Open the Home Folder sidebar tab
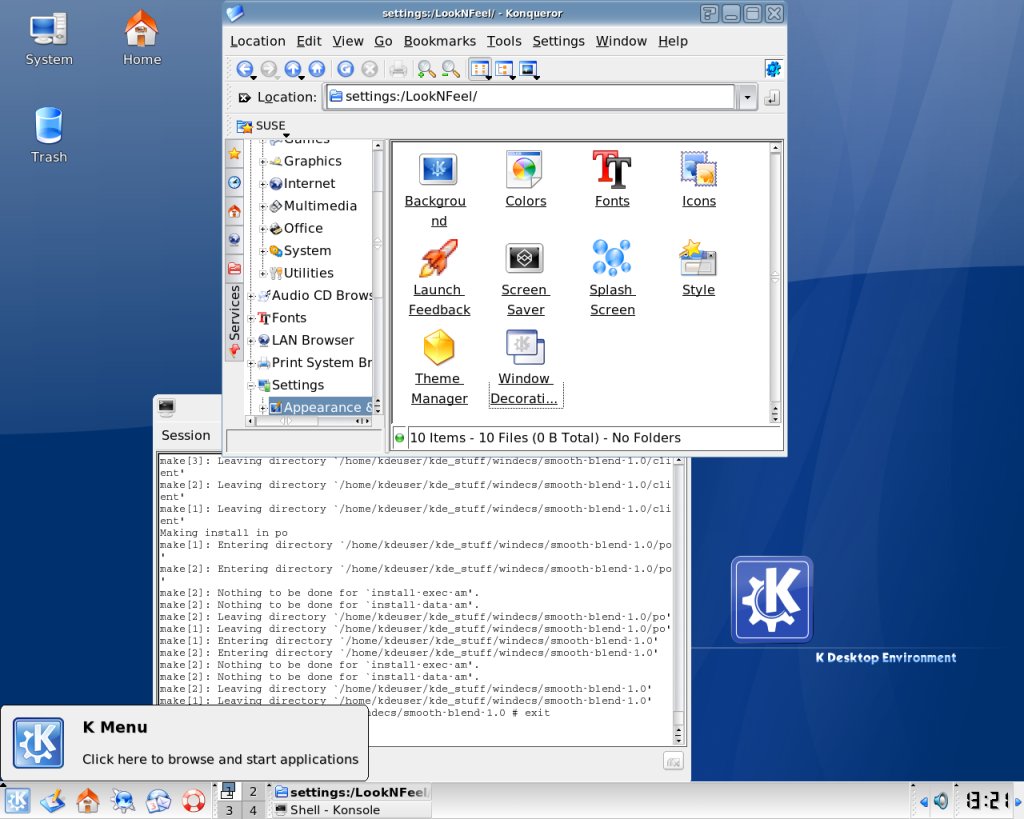Viewport: 1024px width, 819px height. (x=234, y=211)
